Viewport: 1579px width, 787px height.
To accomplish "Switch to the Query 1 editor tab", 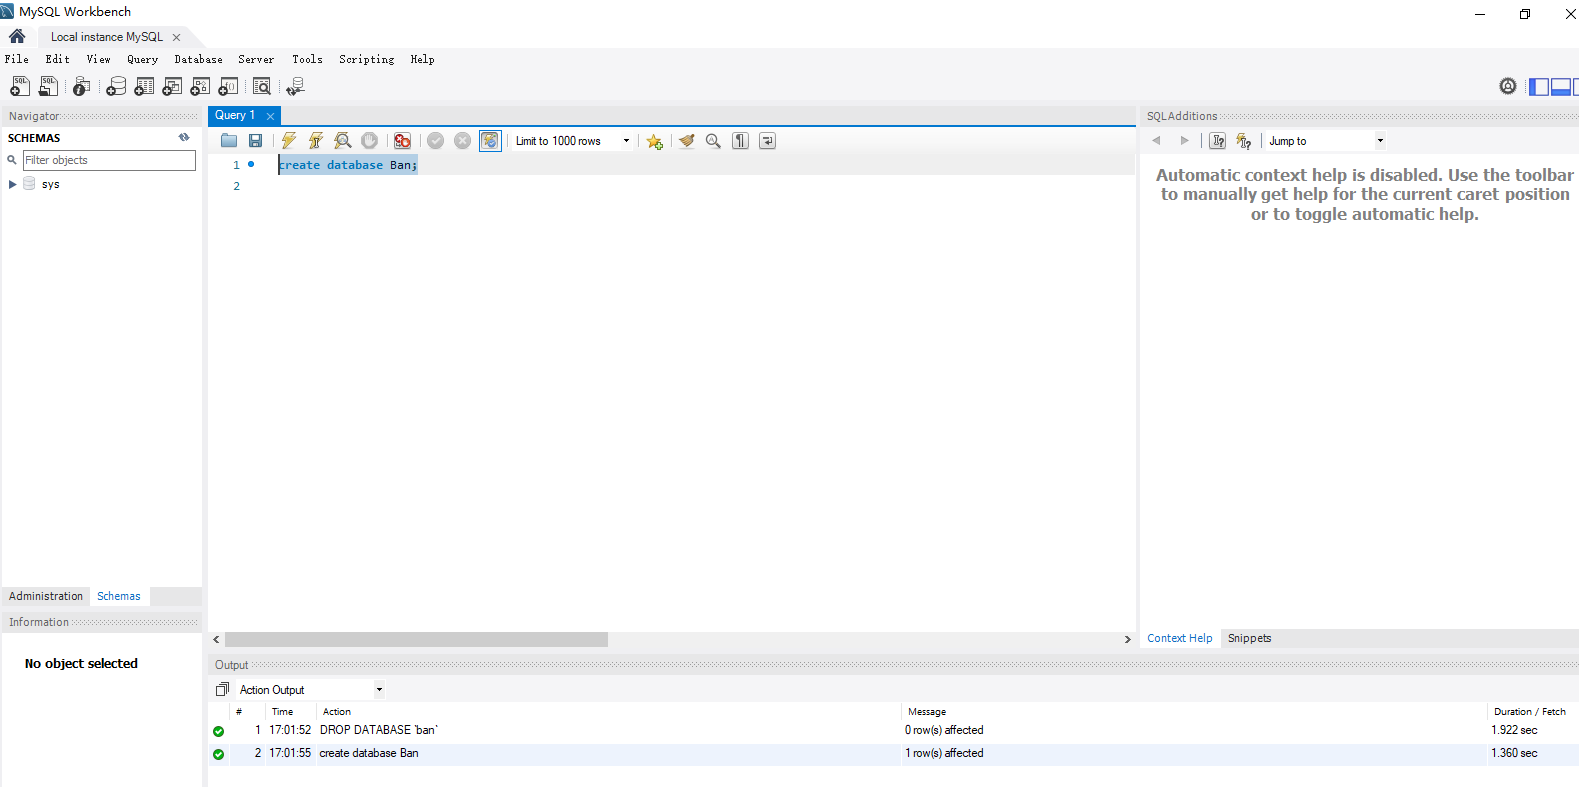I will [235, 115].
